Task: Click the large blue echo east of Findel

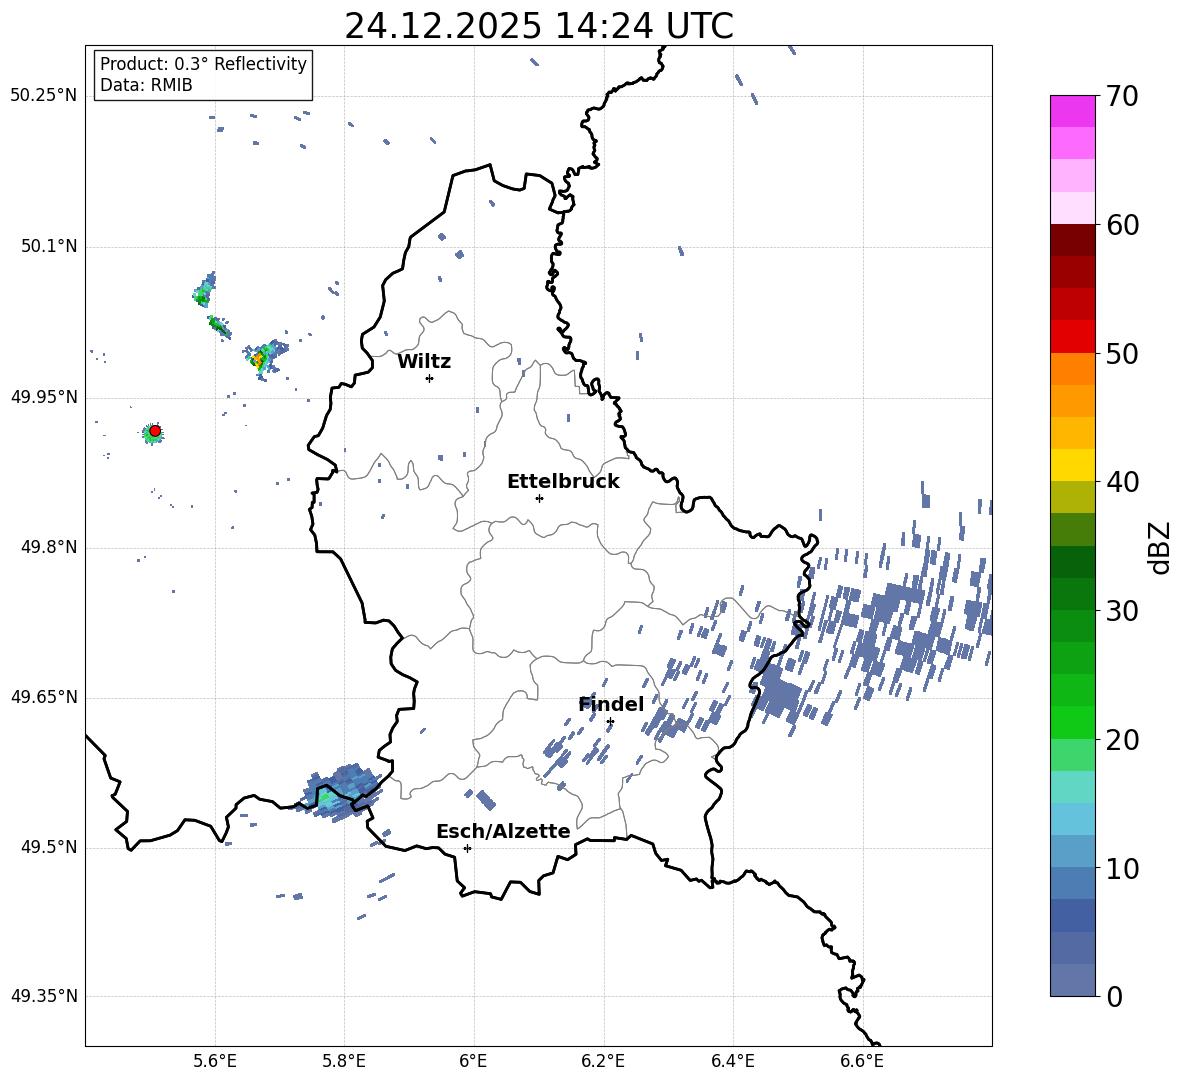Action: (778, 694)
